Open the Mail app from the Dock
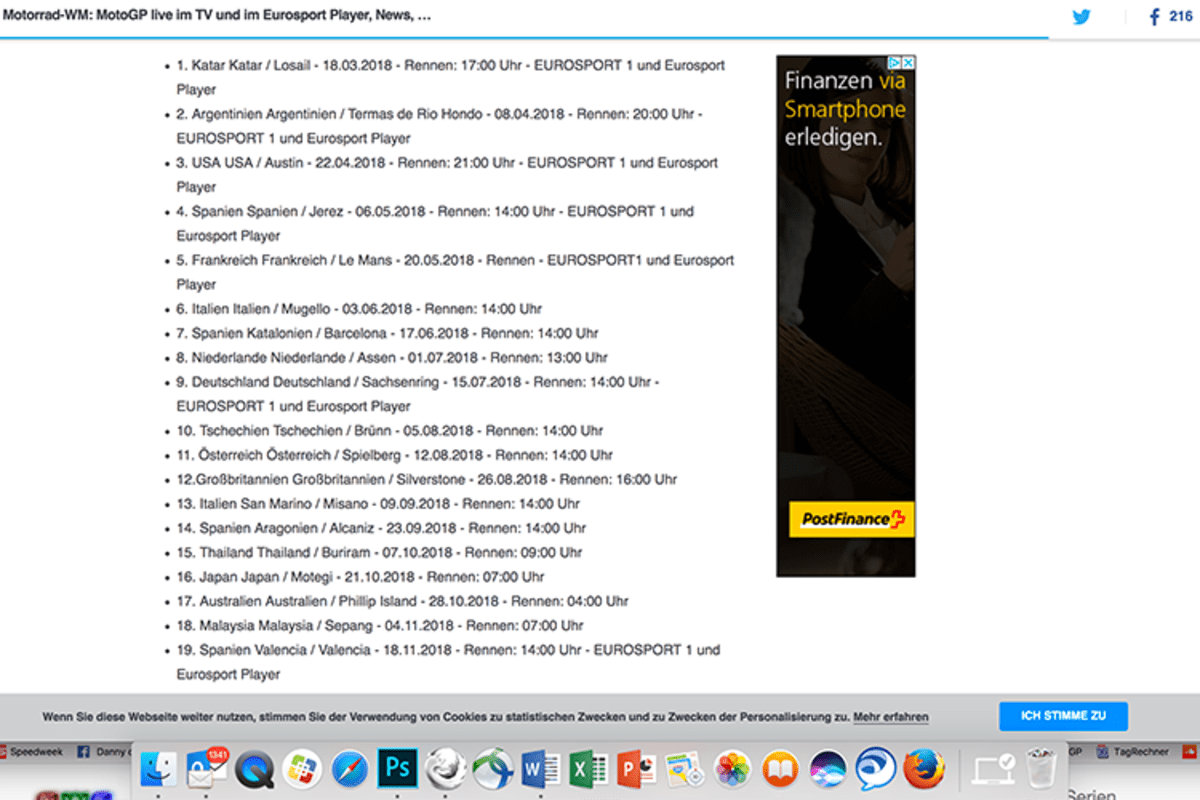Image resolution: width=1200 pixels, height=800 pixels. point(205,770)
